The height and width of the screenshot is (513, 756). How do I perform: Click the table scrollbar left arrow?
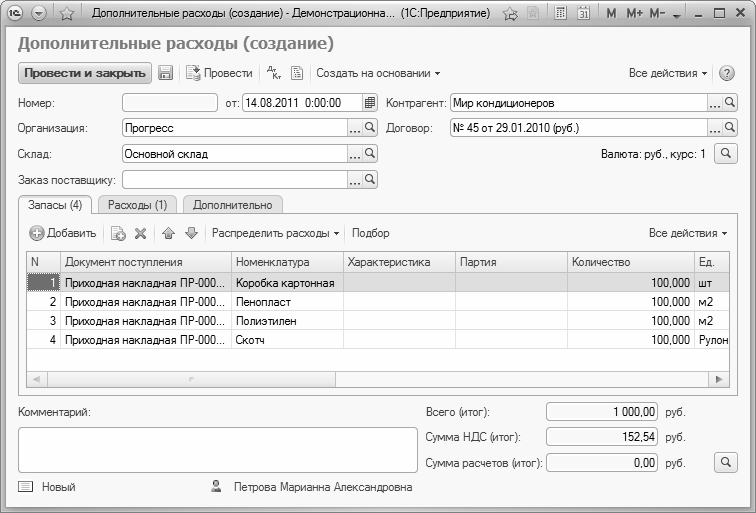37,379
